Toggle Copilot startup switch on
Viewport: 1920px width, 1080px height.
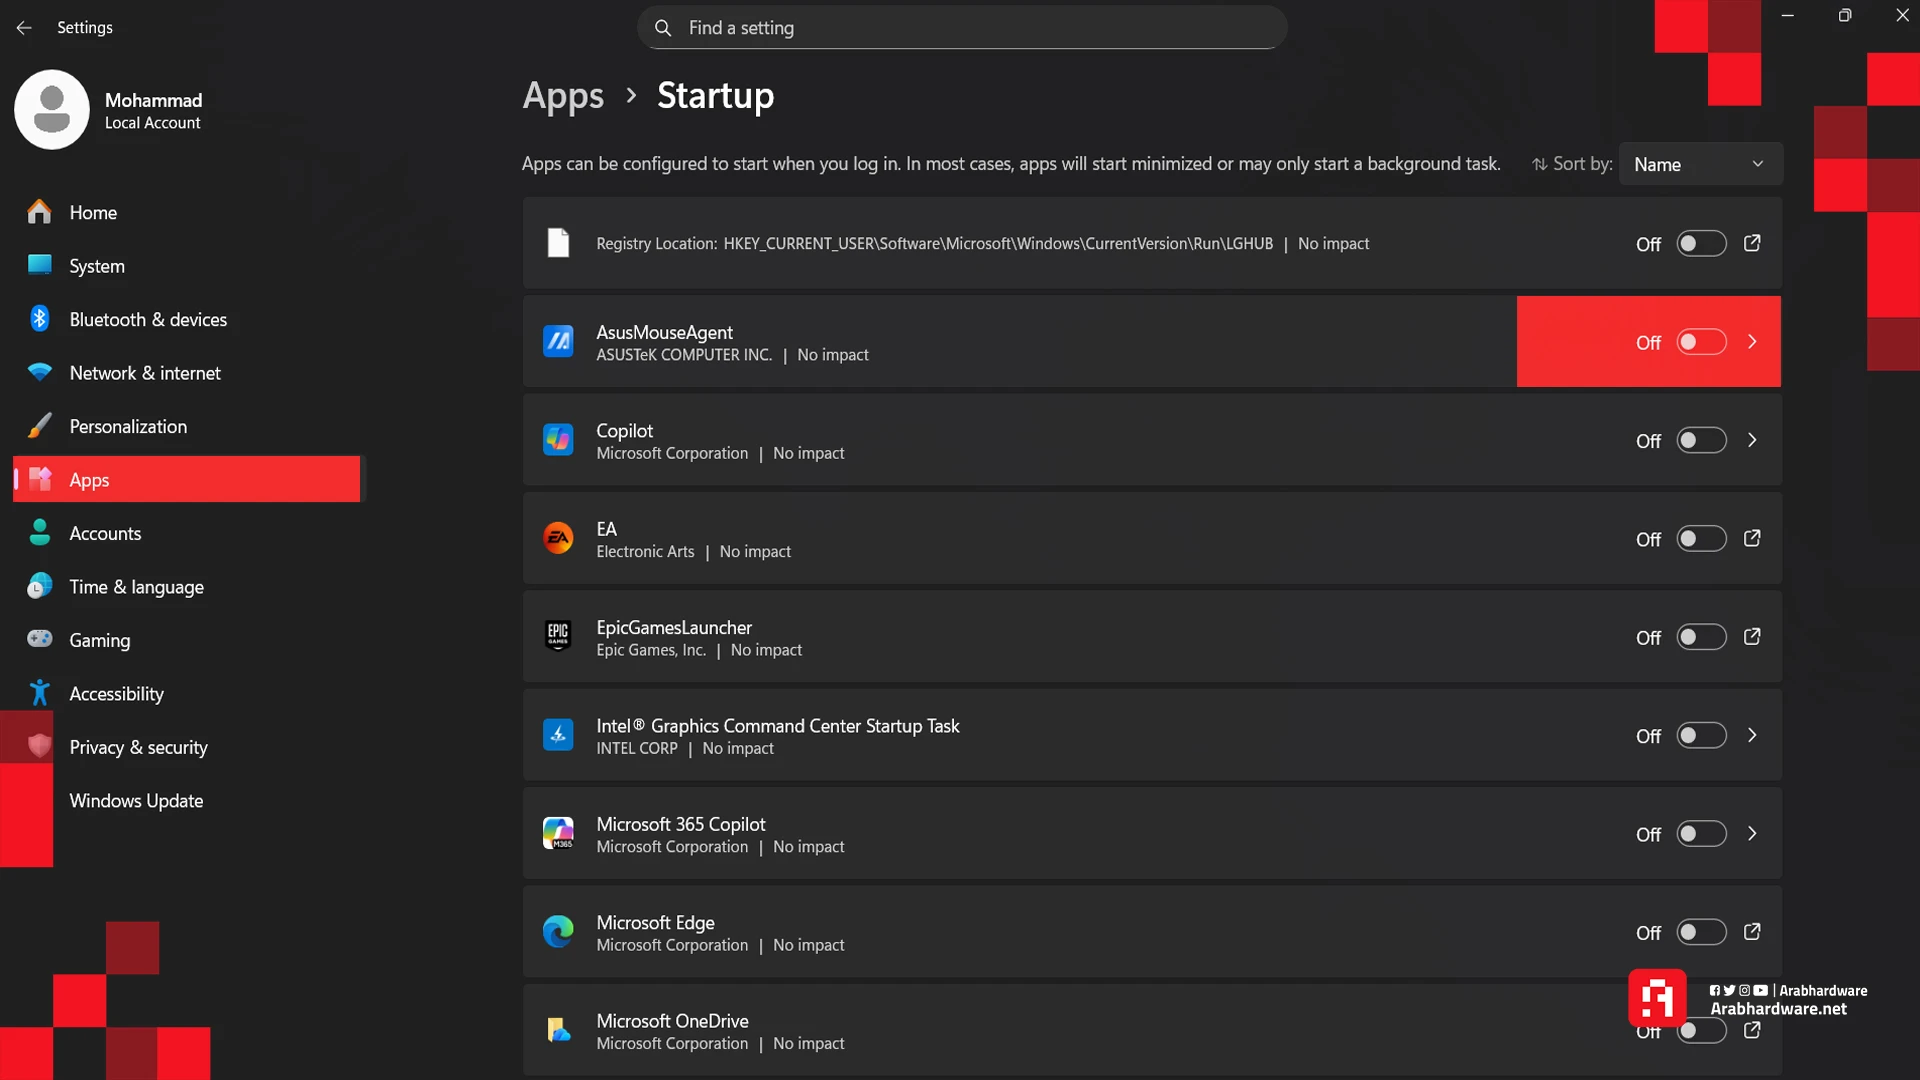click(1701, 441)
